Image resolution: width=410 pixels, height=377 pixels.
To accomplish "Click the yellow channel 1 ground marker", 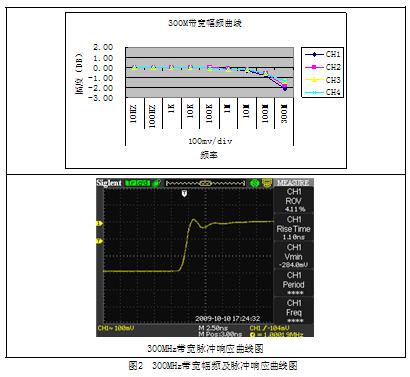I will coord(99,223).
